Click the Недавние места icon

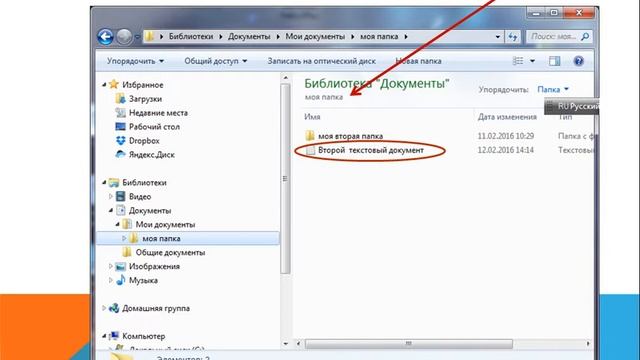tap(120, 112)
